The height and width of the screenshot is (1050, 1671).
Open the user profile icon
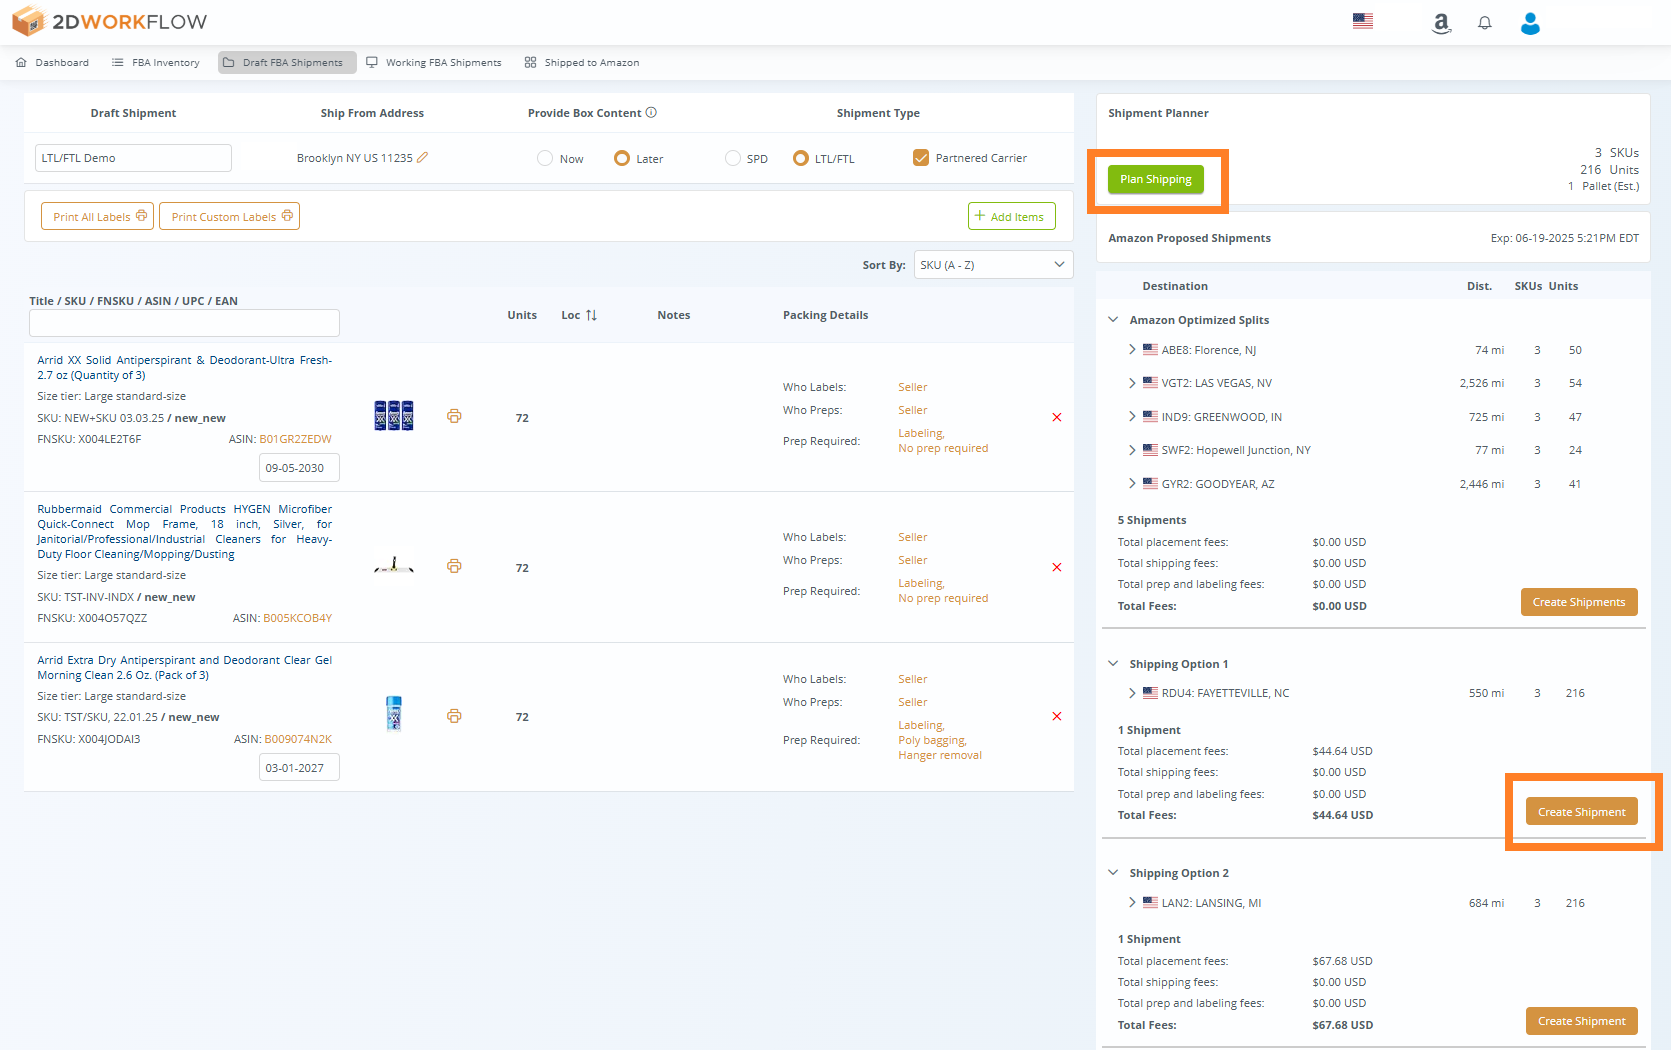pos(1530,23)
